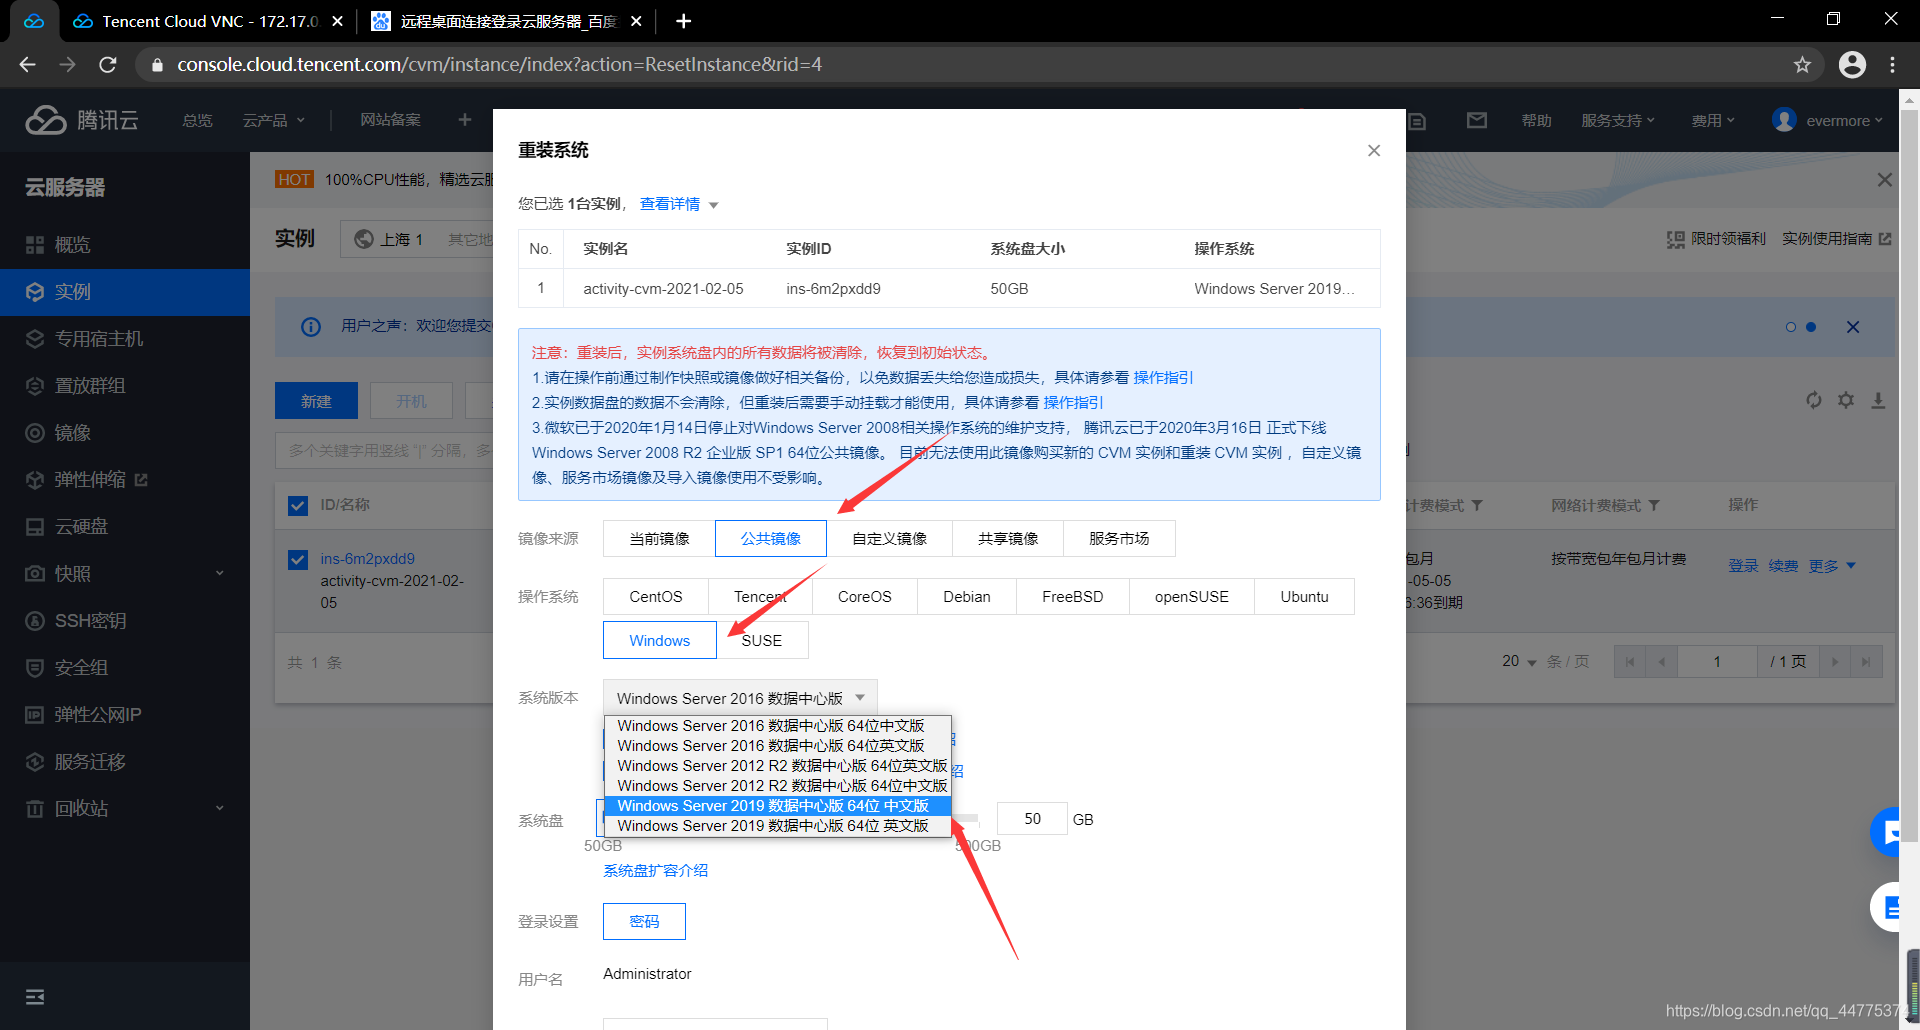Viewport: 1920px width, 1030px height.
Task: Choose openSUSE operating system
Action: [1192, 596]
